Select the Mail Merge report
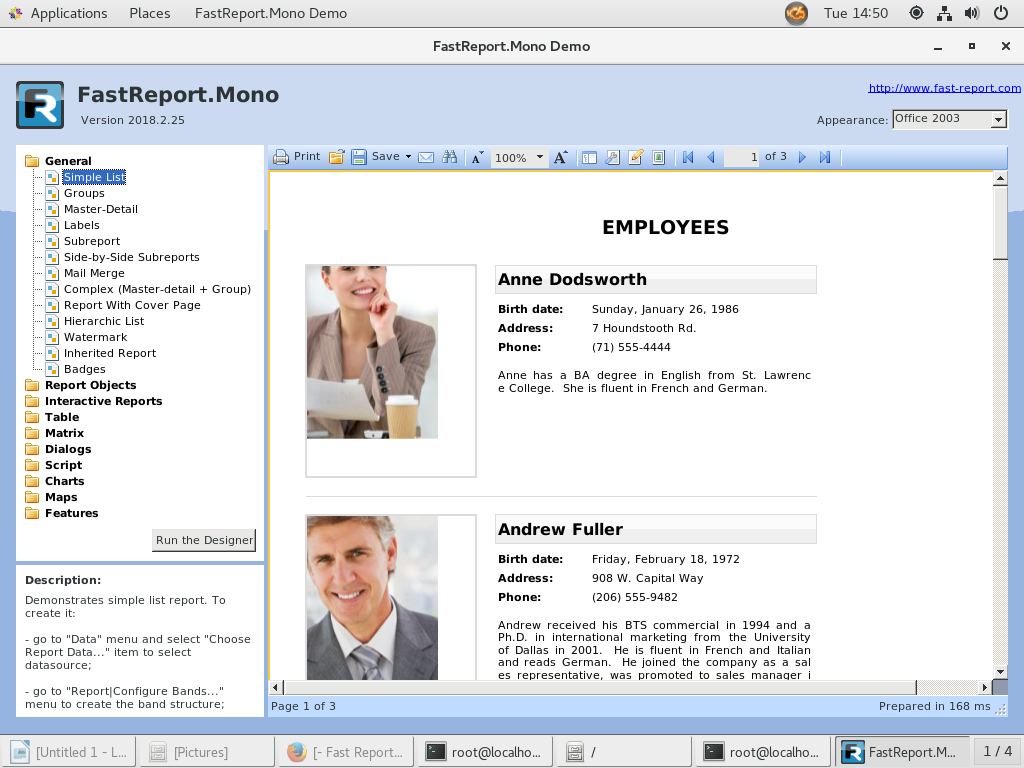This screenshot has width=1024, height=768. pos(94,273)
